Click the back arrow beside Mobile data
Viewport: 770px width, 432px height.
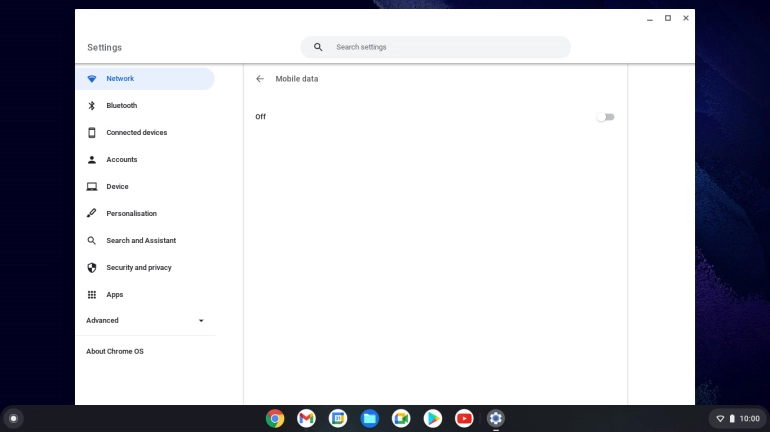pyautogui.click(x=260, y=79)
